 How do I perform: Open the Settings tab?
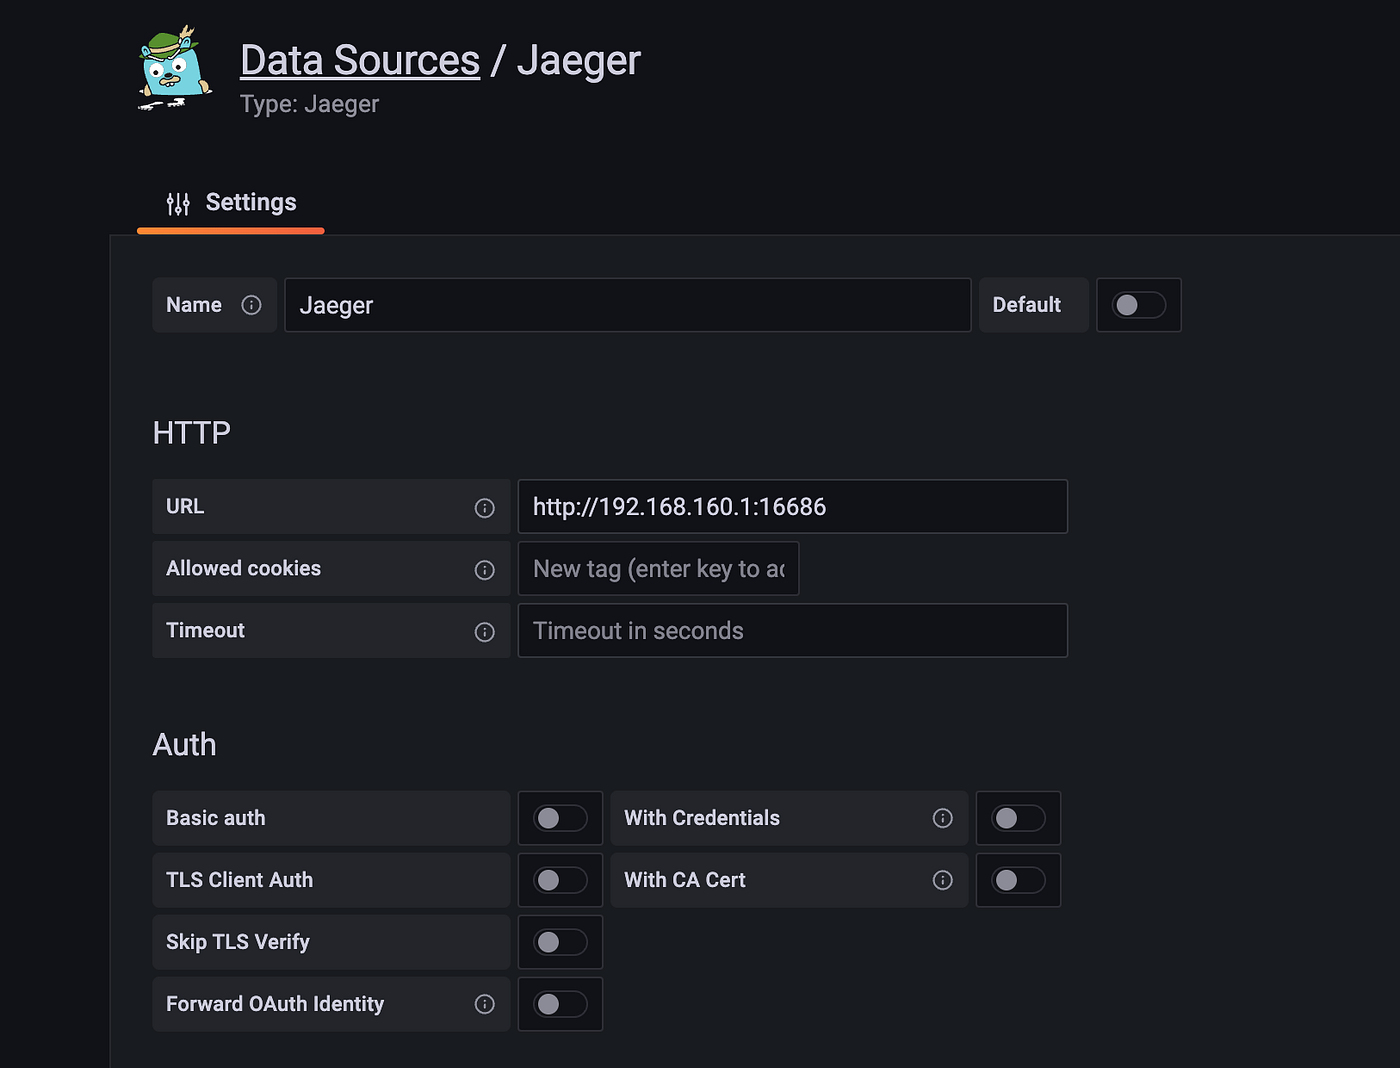tap(231, 203)
